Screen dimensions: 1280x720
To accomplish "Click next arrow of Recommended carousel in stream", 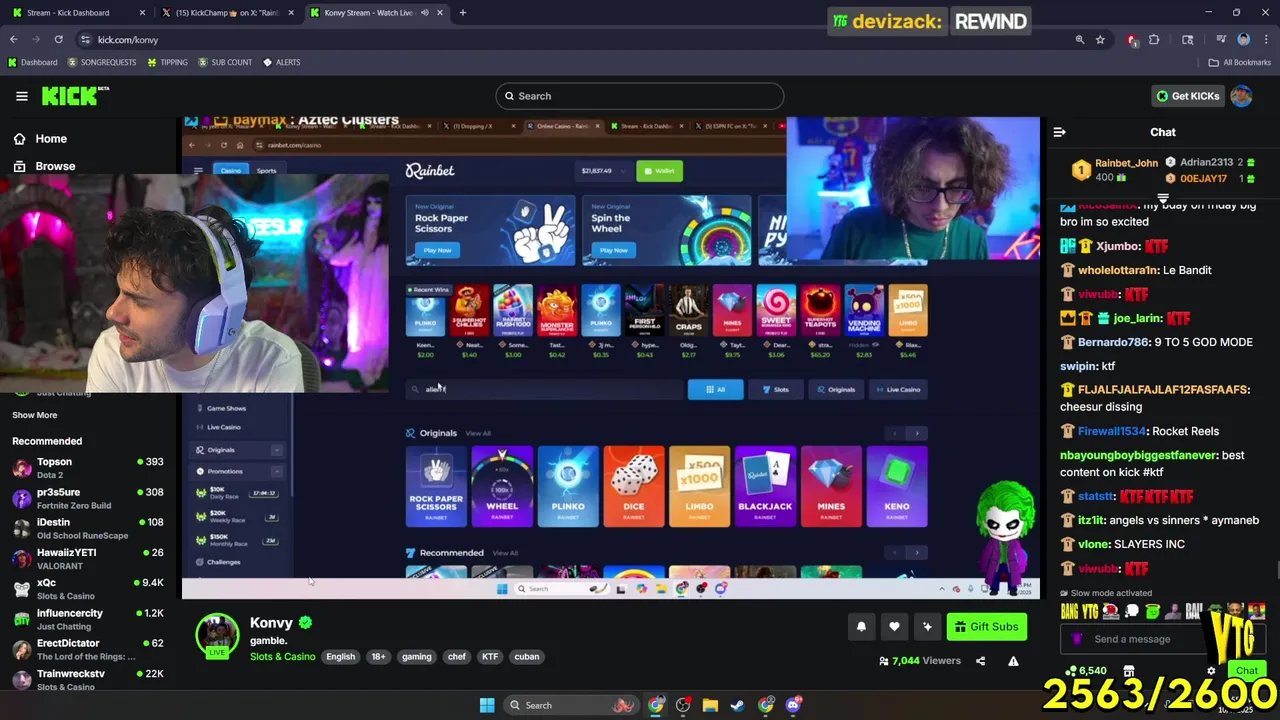I will (917, 552).
